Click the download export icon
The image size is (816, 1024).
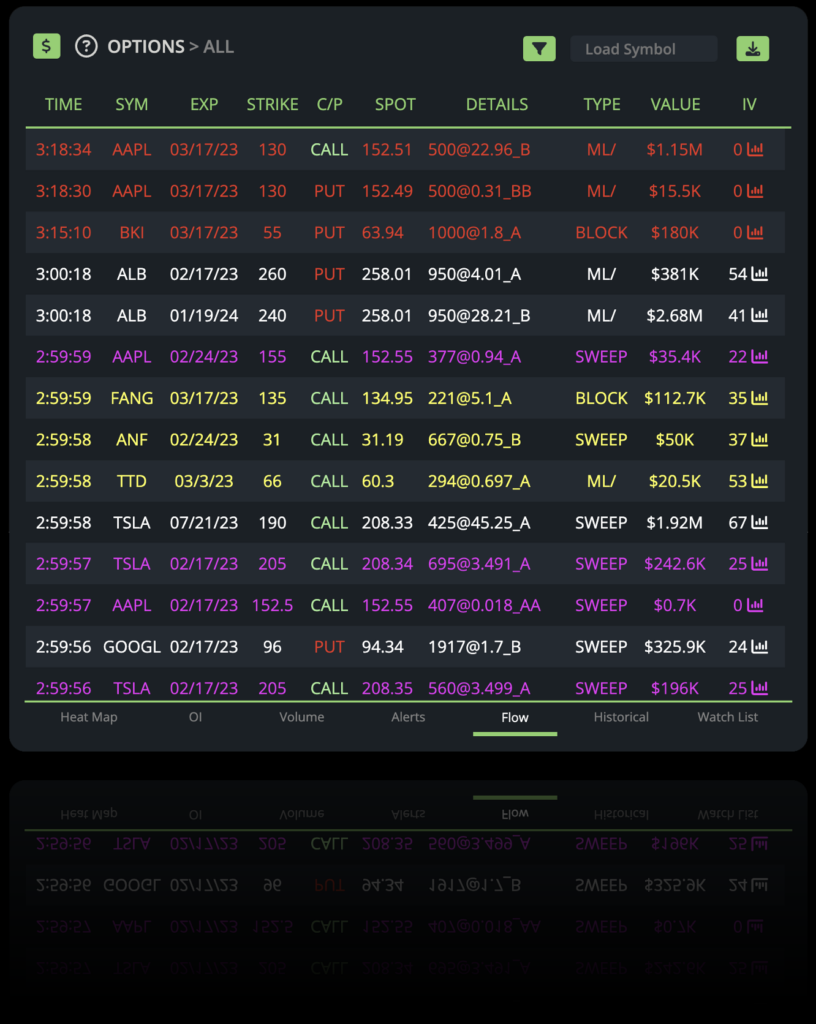click(753, 48)
